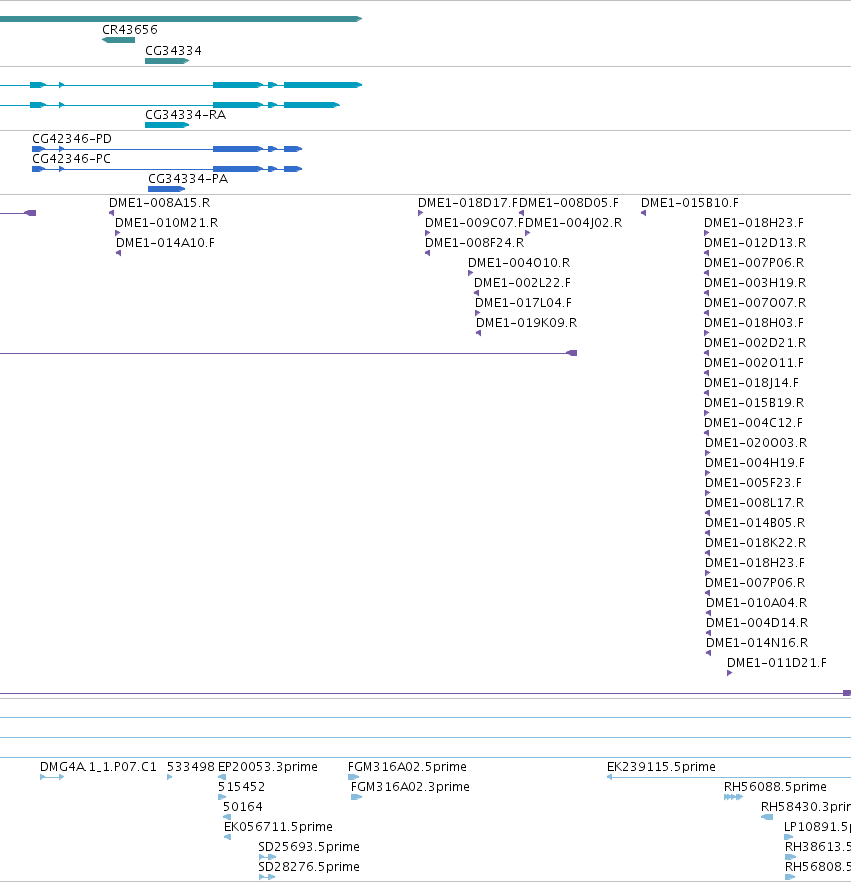Screen dimensions: 851x882
Task: Select feature DME1-004C12.F
Action: pyautogui.click(x=753, y=422)
